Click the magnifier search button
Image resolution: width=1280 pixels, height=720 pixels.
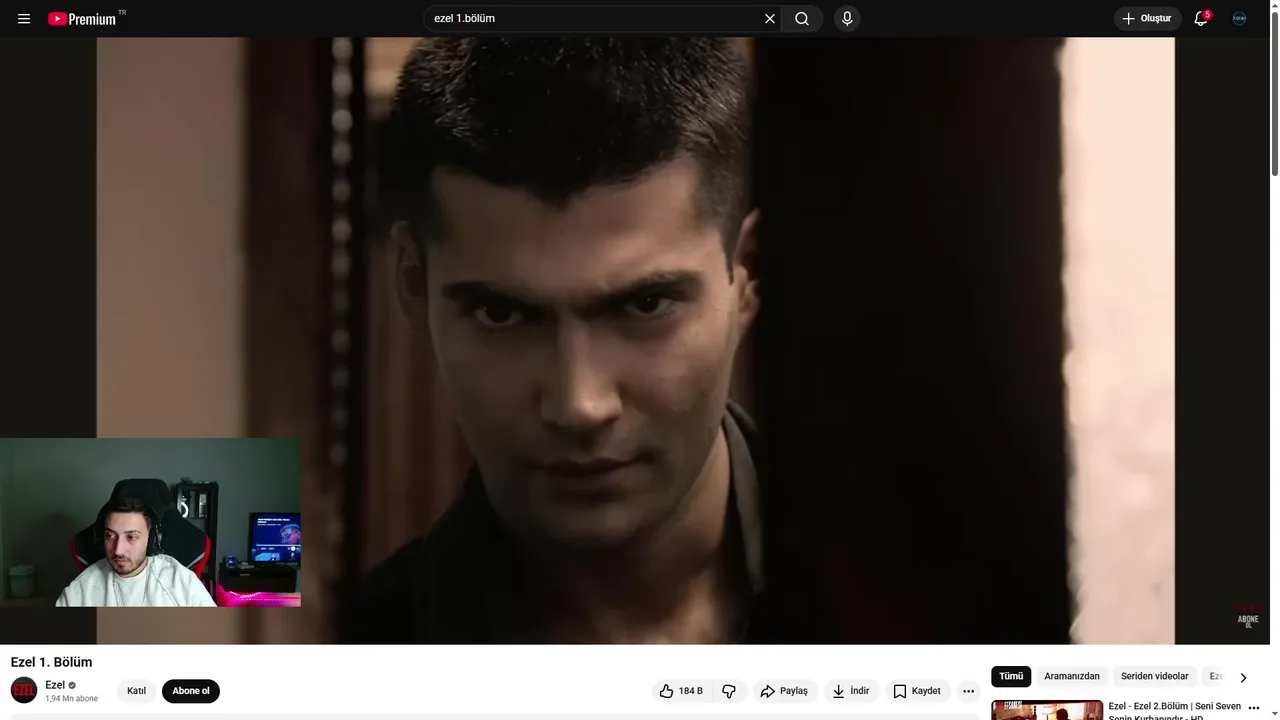[x=802, y=19]
